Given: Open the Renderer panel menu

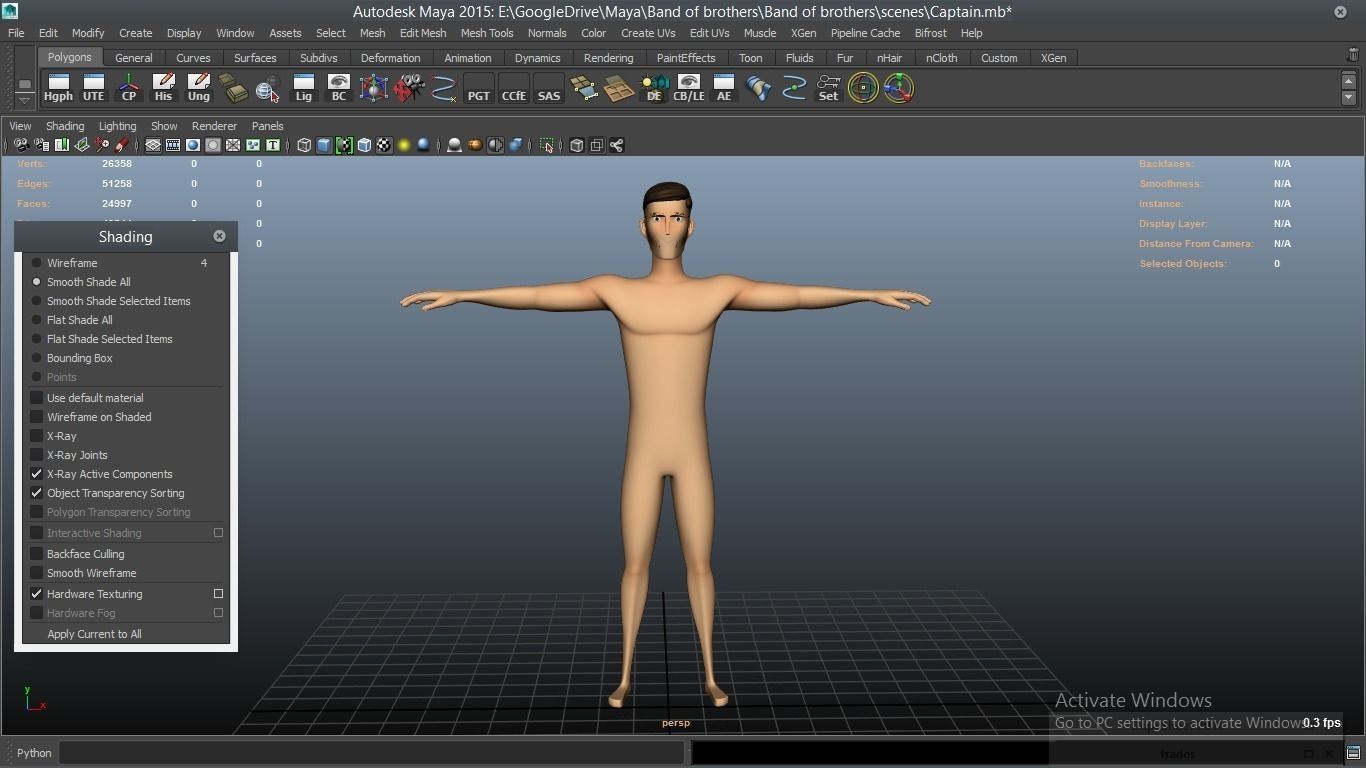Looking at the screenshot, I should click(x=214, y=126).
